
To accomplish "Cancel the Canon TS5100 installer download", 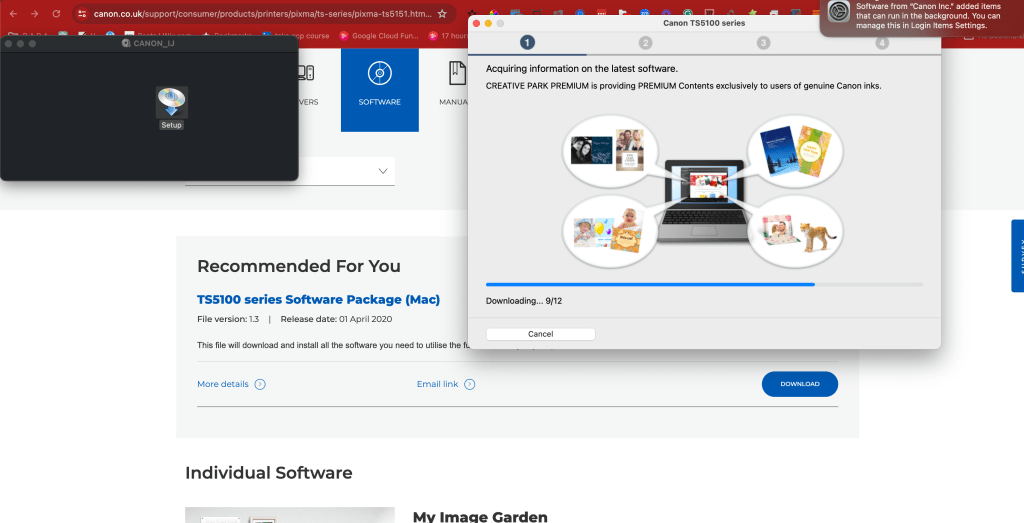I will tap(540, 334).
